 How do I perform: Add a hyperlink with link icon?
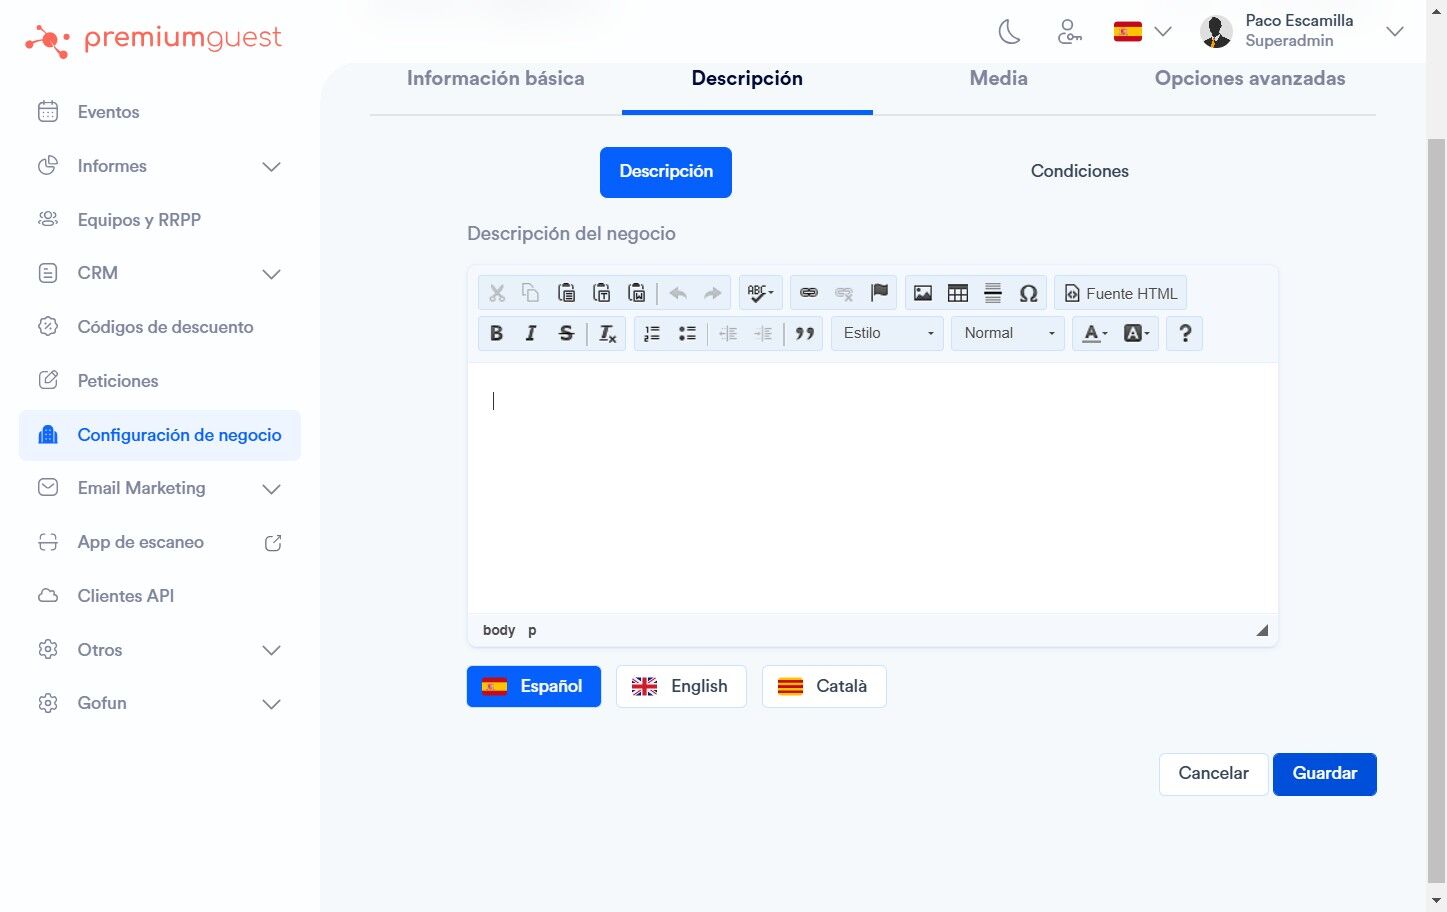coord(809,293)
